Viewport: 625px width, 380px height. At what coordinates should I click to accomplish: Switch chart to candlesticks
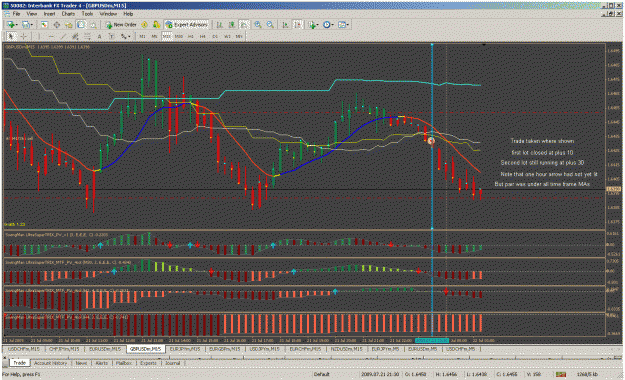click(x=232, y=25)
